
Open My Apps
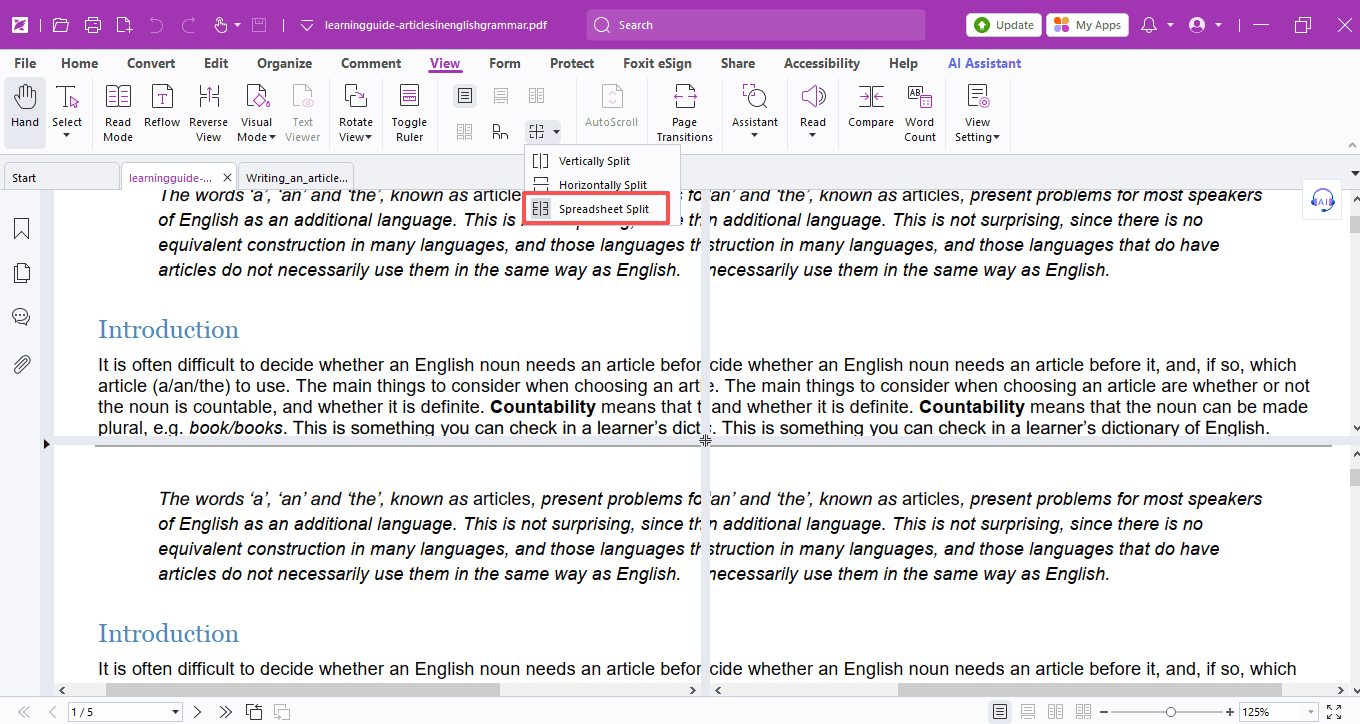1087,25
